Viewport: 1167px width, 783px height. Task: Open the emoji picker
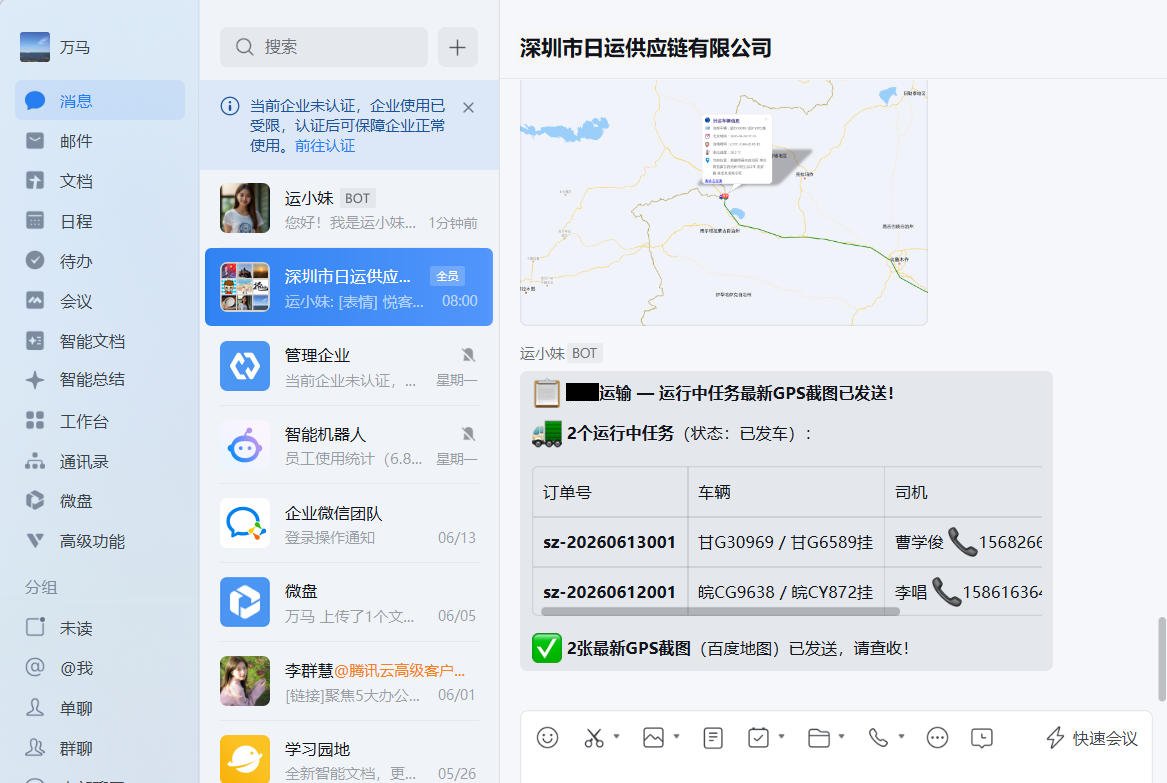(x=547, y=738)
